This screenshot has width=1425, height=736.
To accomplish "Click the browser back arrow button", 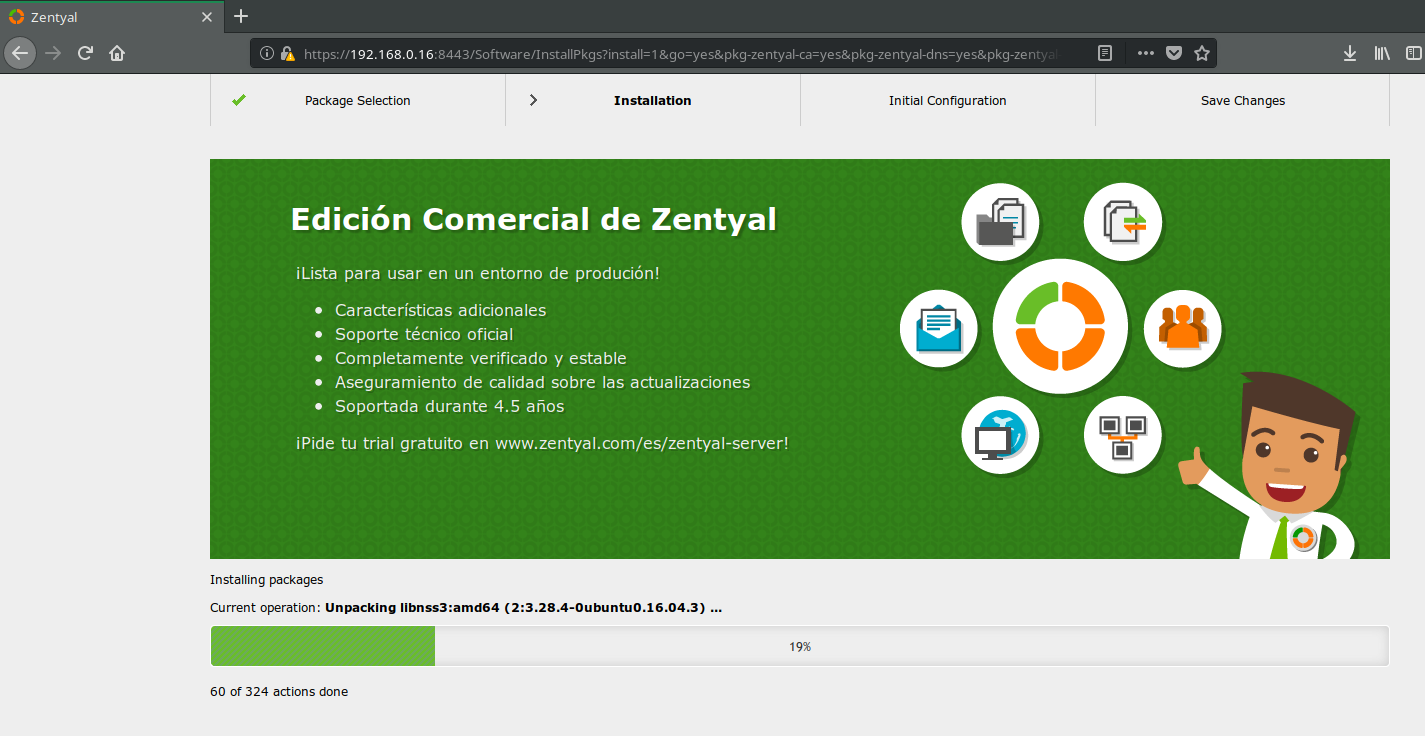I will pos(20,53).
